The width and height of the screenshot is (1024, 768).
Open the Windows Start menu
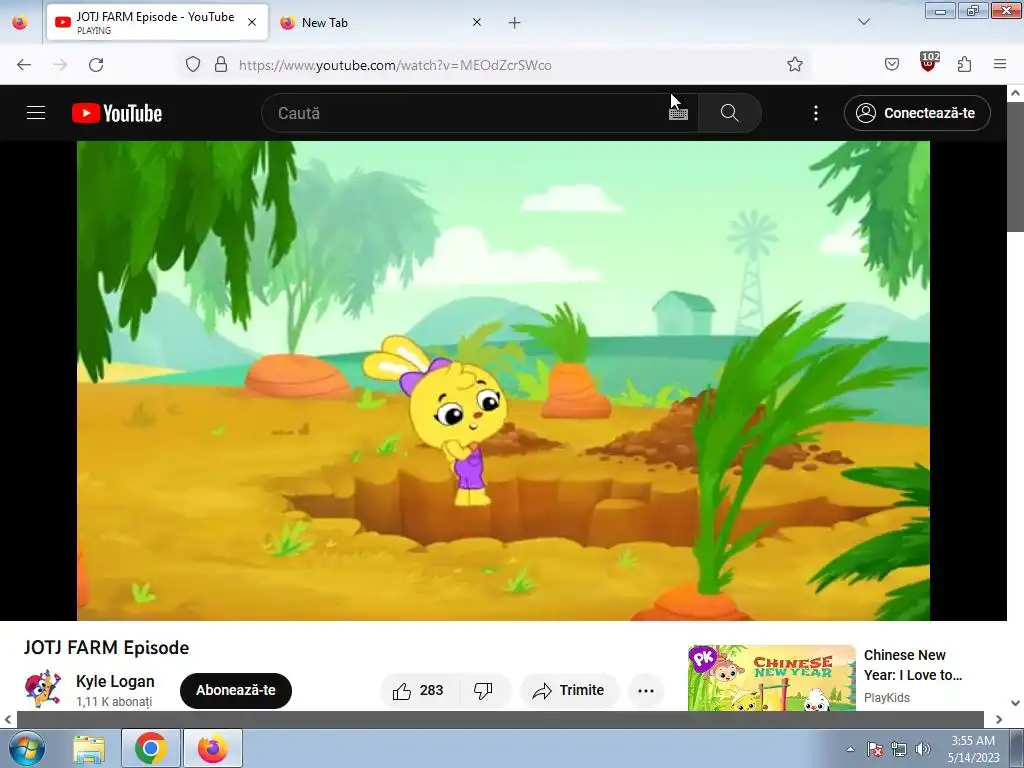click(26, 748)
